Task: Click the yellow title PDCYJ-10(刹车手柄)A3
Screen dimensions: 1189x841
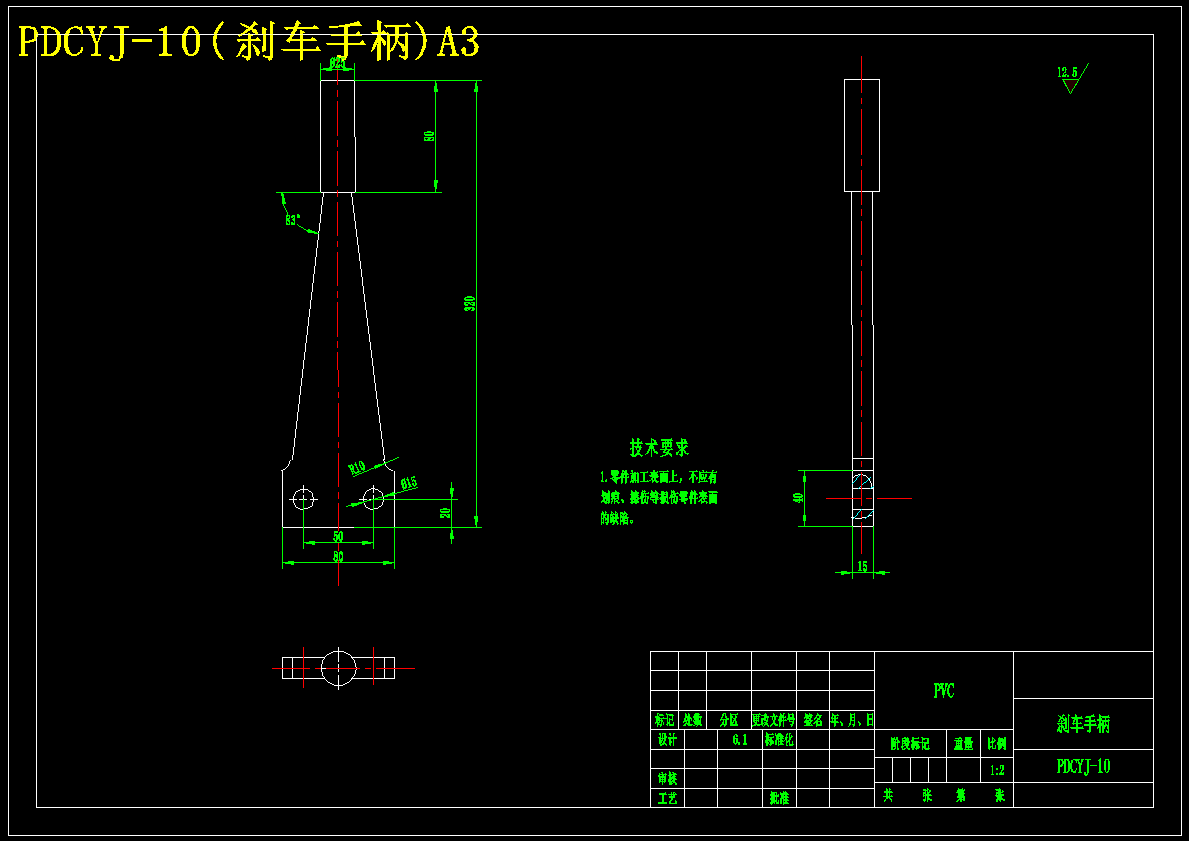Action: pos(249,43)
